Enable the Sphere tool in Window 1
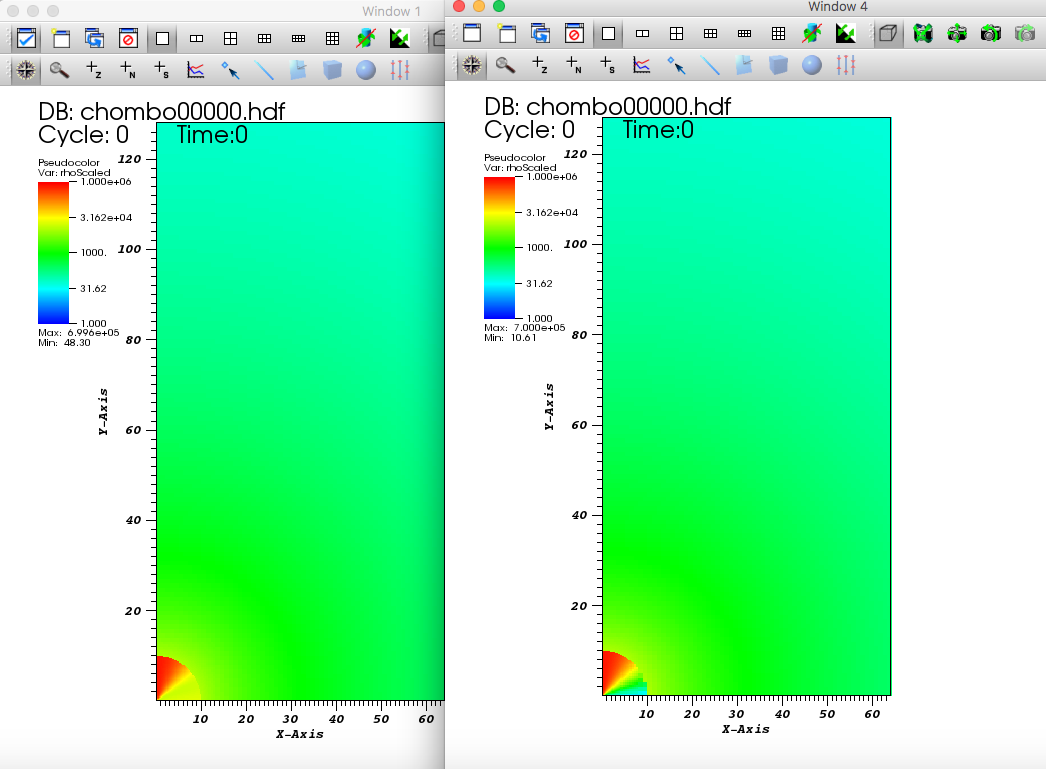1046x769 pixels. (x=366, y=69)
